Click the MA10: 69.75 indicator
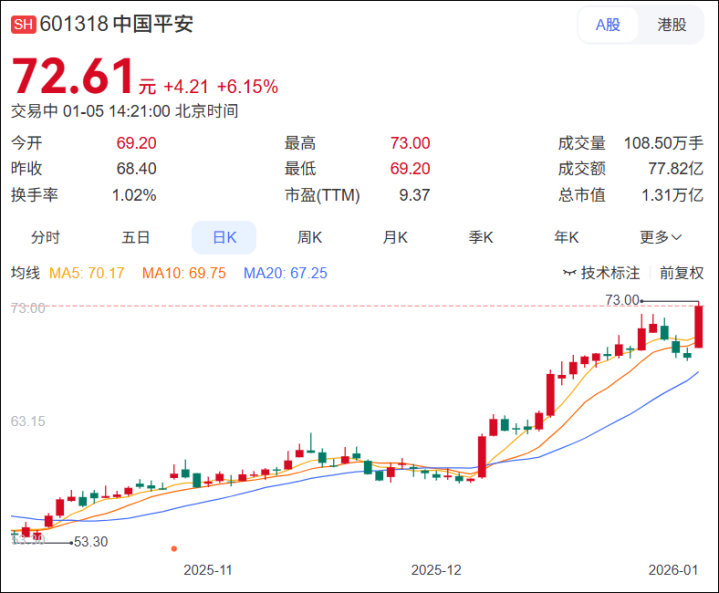 [184, 273]
